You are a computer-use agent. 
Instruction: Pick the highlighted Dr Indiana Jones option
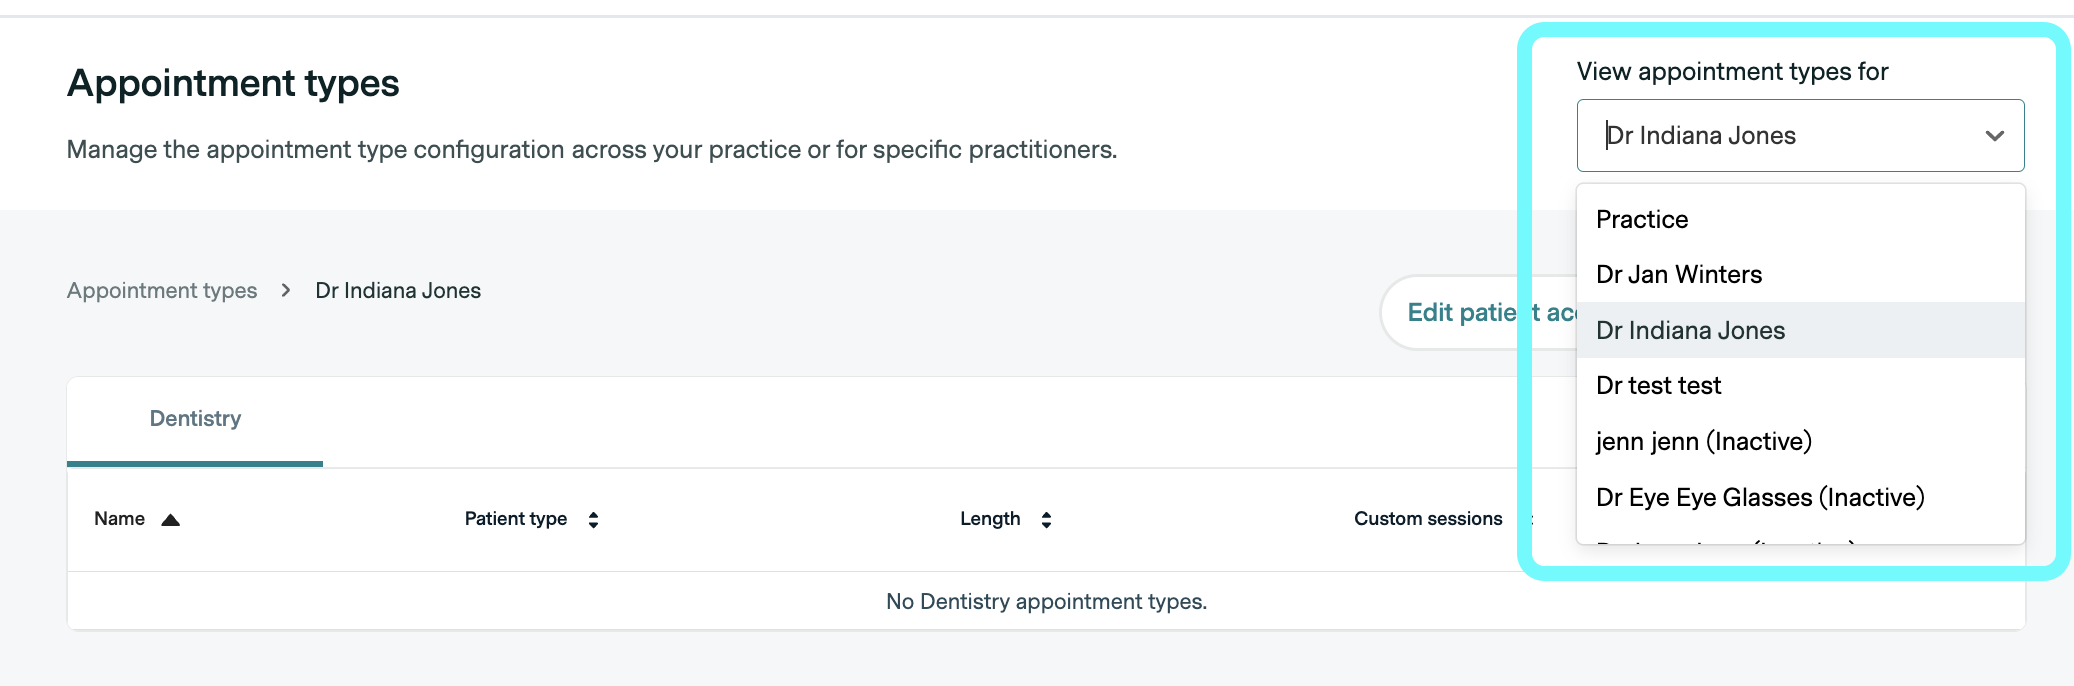click(1690, 331)
